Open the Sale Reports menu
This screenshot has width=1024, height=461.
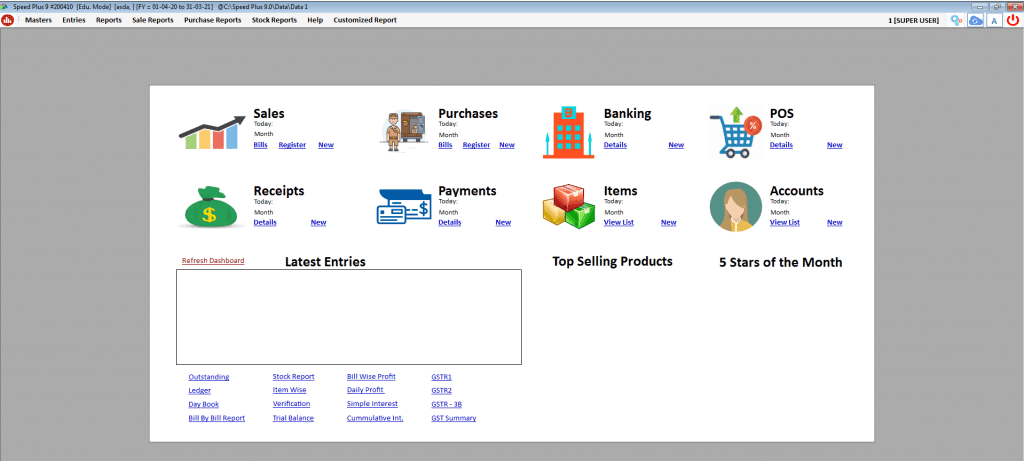[x=152, y=20]
